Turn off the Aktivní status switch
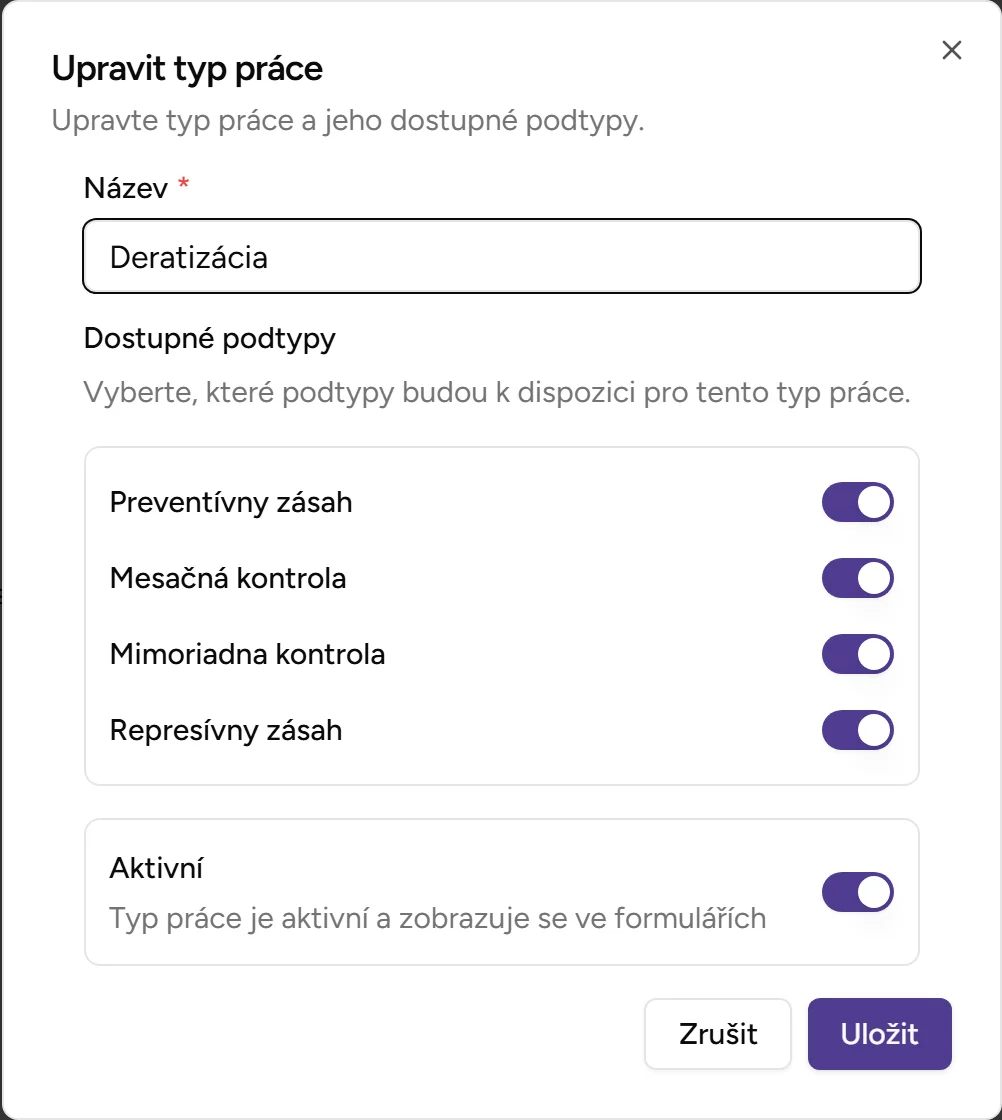The width and height of the screenshot is (1002, 1120). pos(857,892)
